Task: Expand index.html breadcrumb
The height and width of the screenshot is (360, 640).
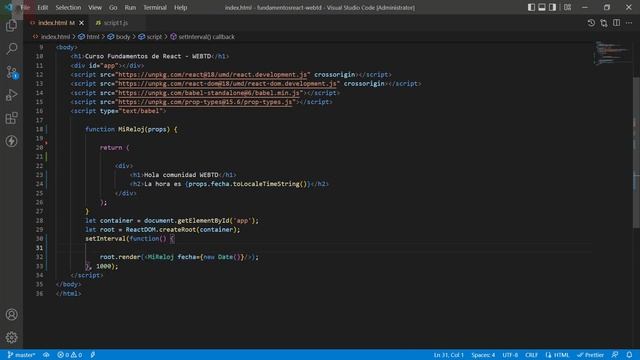Action: (x=51, y=37)
